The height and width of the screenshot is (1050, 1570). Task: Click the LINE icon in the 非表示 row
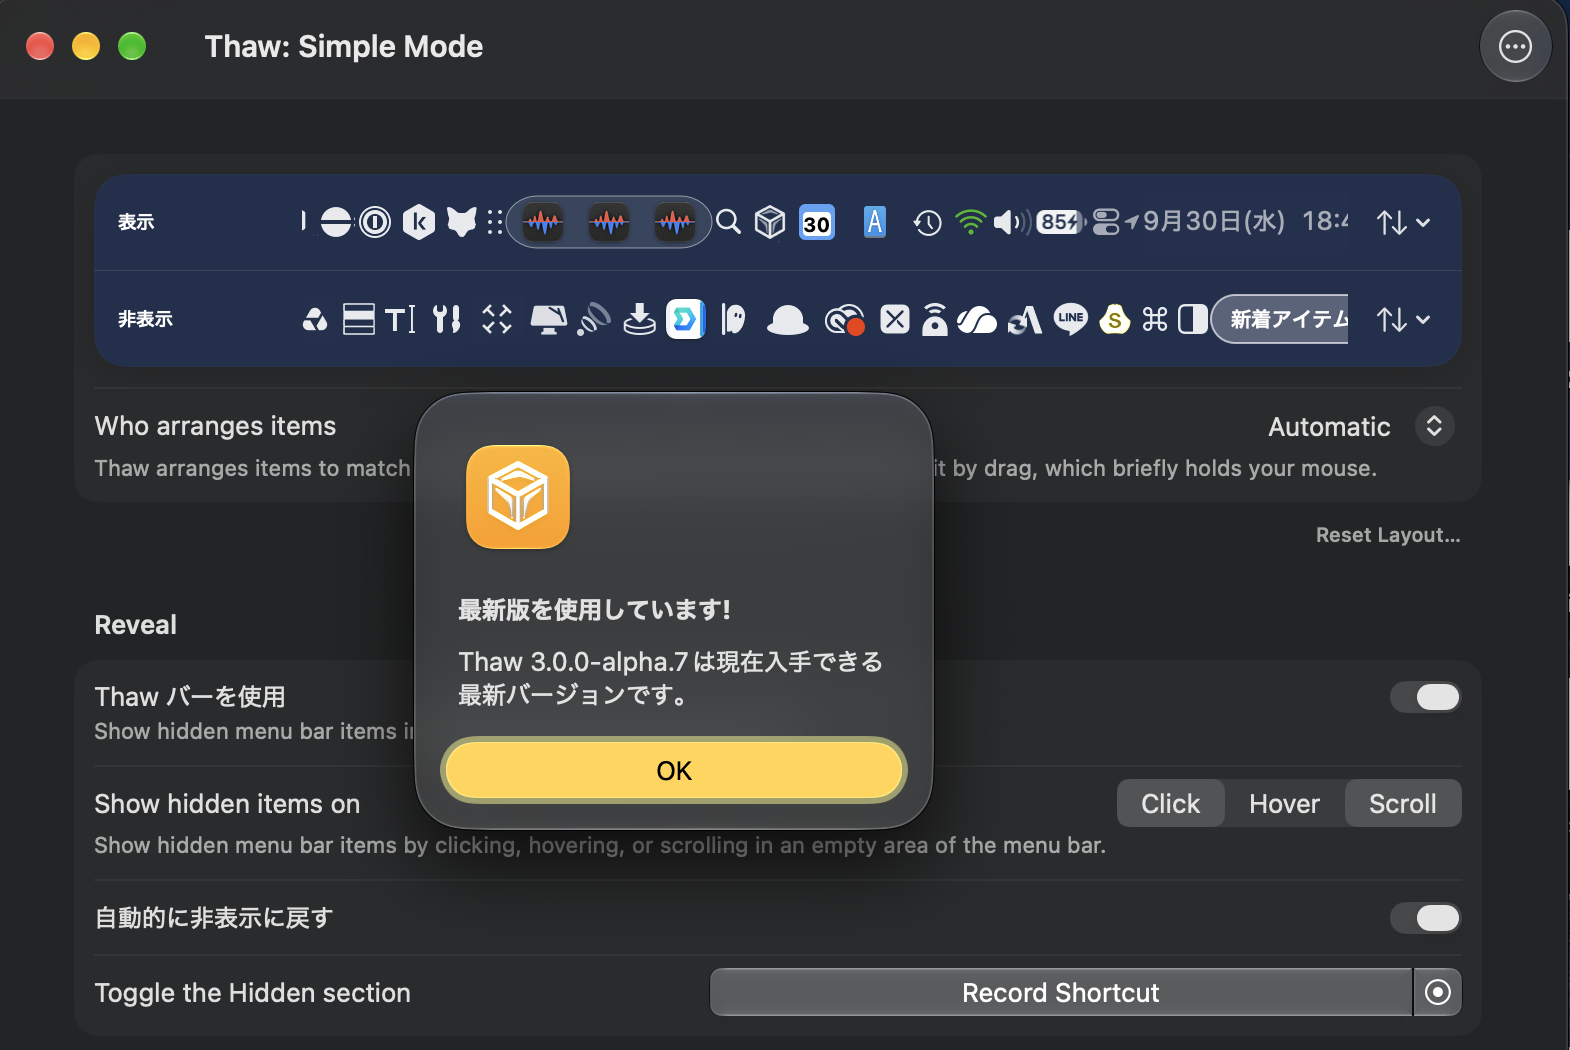pos(1071,319)
